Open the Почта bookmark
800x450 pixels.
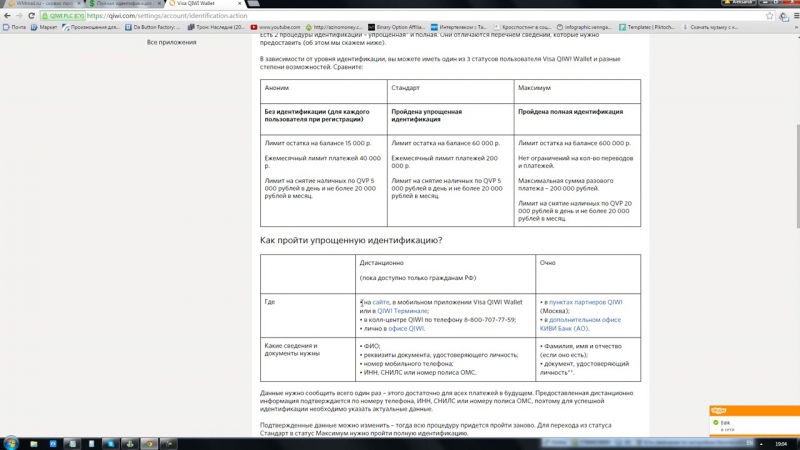(x=16, y=27)
